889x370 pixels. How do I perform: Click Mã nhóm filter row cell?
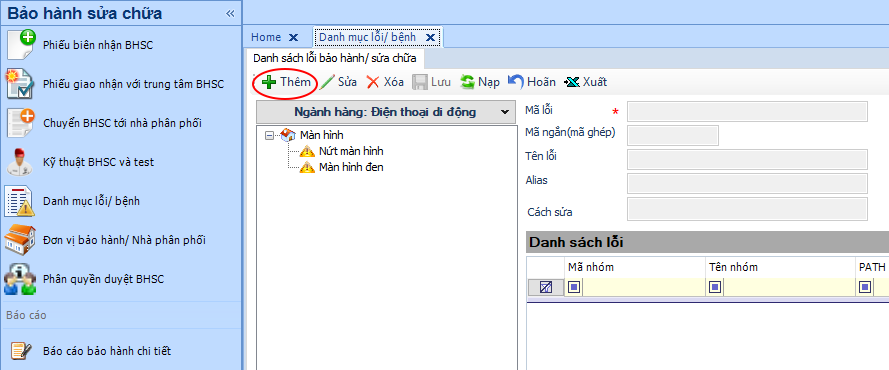tap(644, 287)
